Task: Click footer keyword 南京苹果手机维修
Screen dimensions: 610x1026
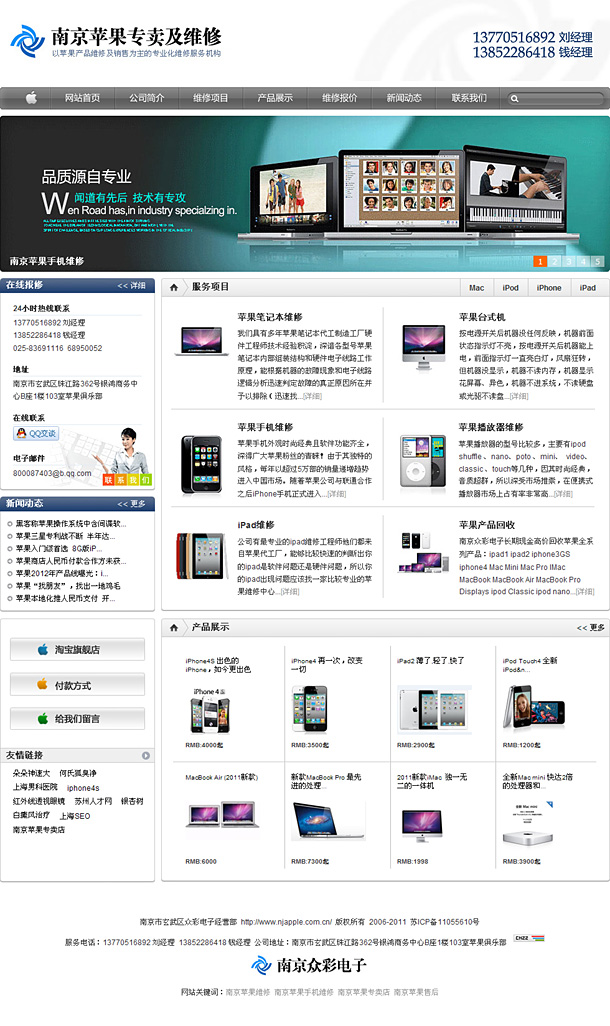Action: (304, 993)
